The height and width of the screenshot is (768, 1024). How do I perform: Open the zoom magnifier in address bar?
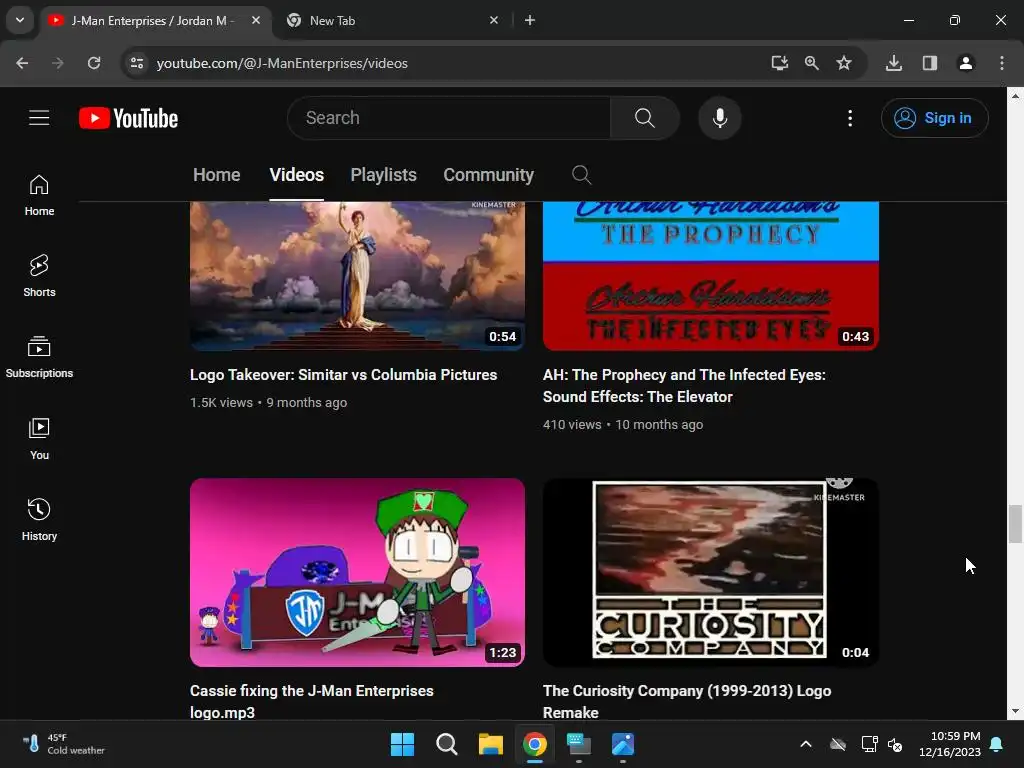[x=812, y=63]
